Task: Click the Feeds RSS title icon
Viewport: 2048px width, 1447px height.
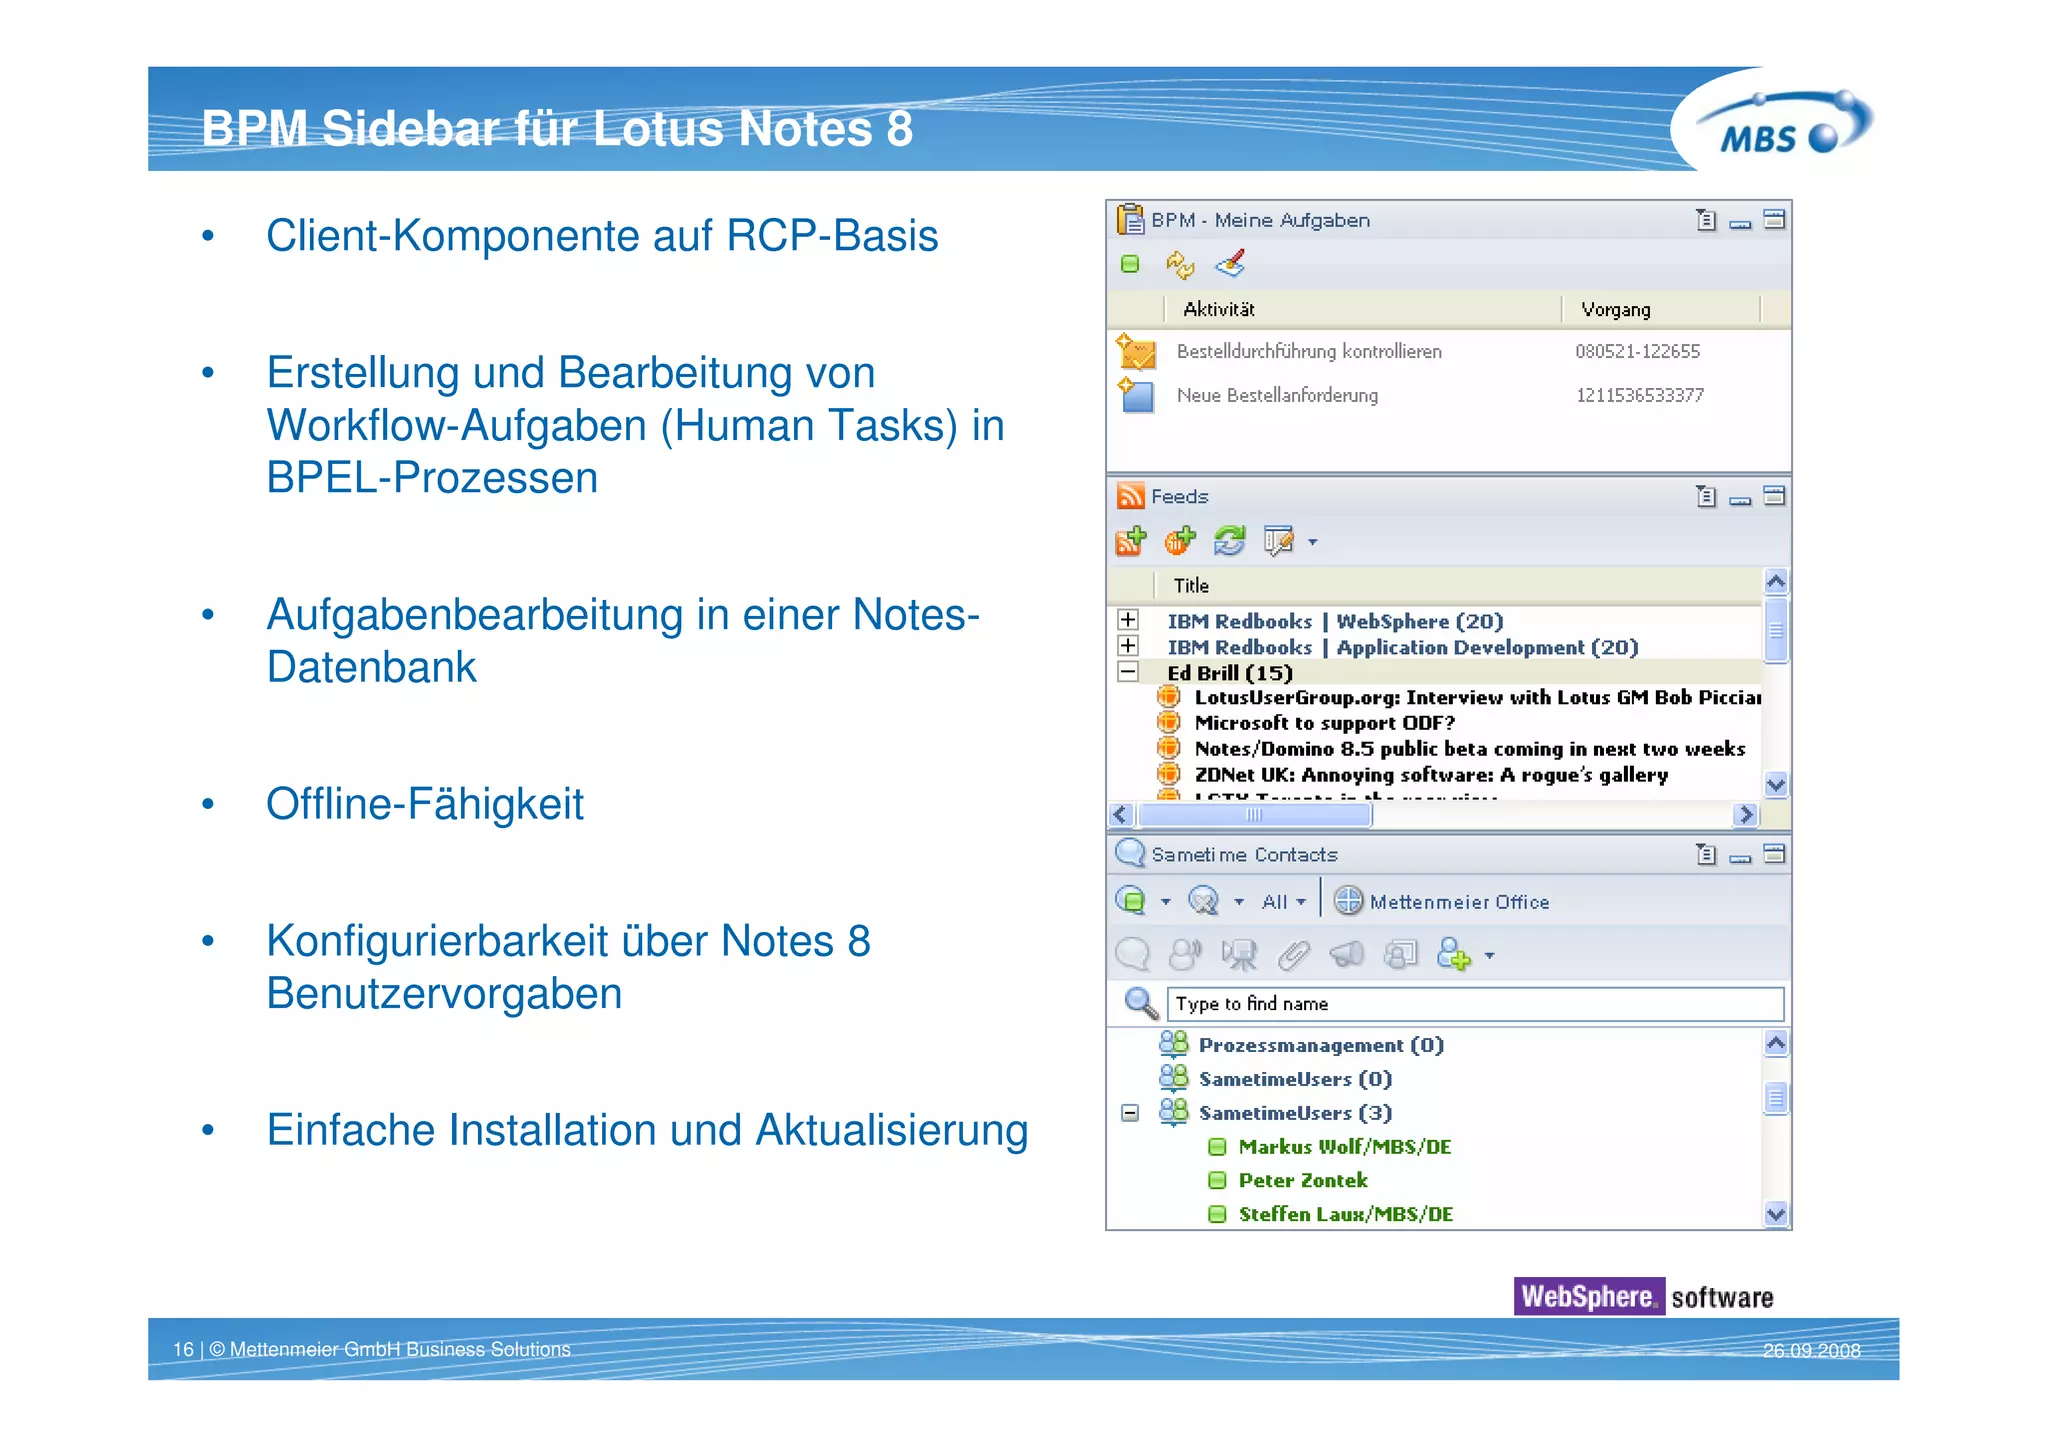Action: [1131, 496]
